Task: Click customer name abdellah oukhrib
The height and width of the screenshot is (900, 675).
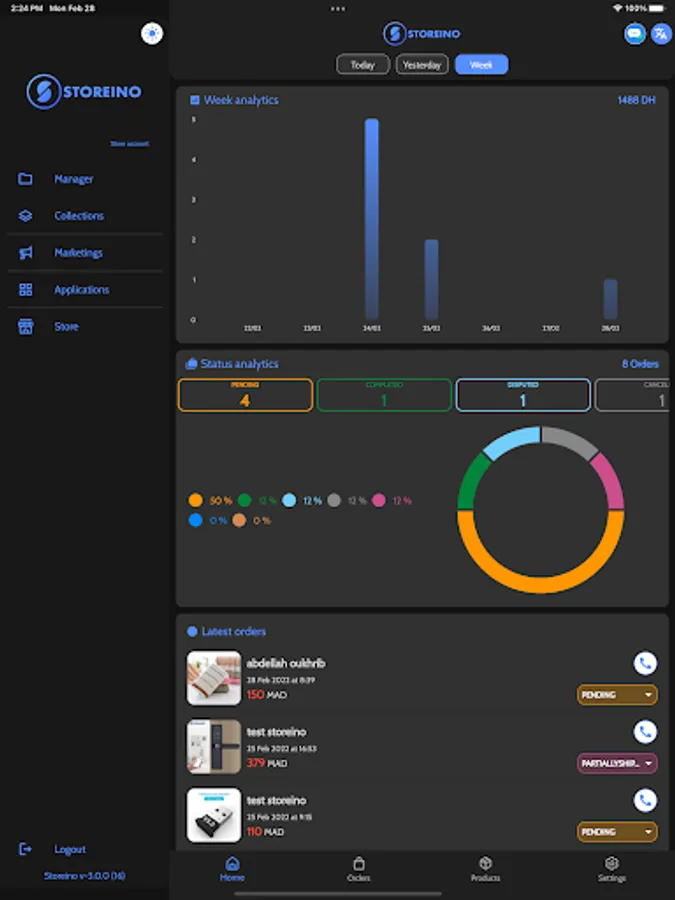Action: (x=286, y=664)
